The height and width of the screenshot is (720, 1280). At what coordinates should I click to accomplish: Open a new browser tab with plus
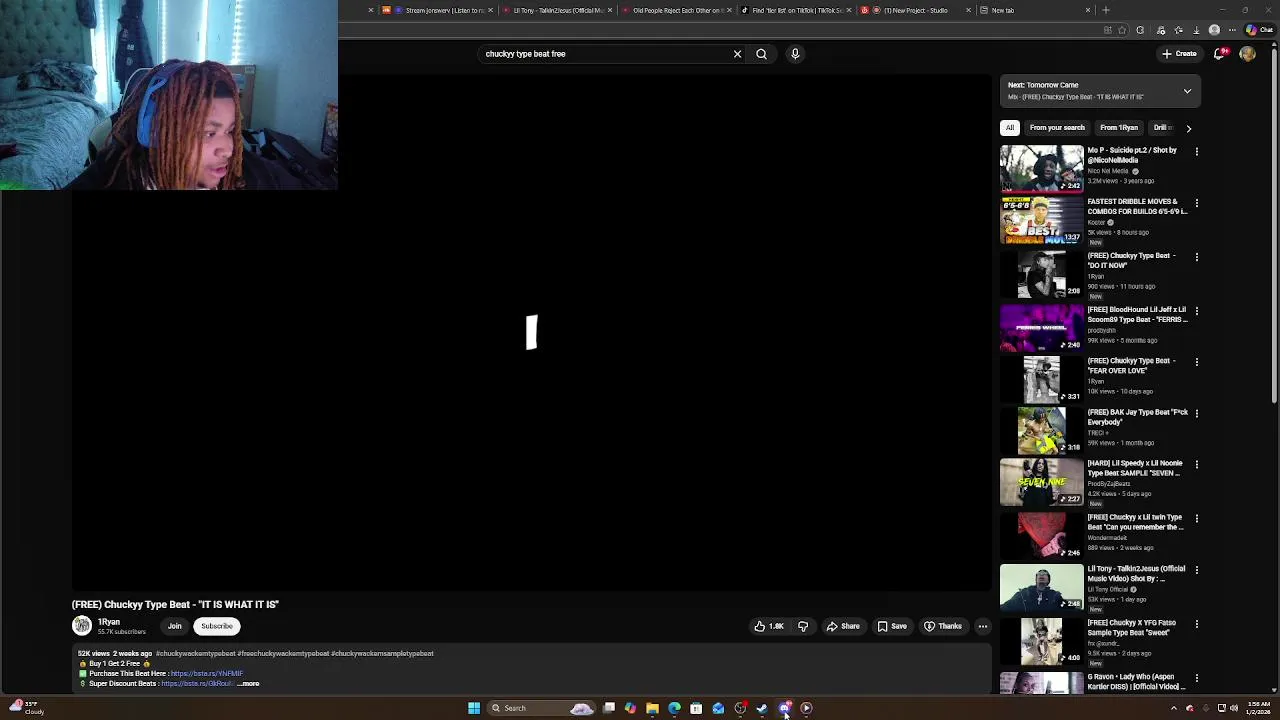point(1105,10)
